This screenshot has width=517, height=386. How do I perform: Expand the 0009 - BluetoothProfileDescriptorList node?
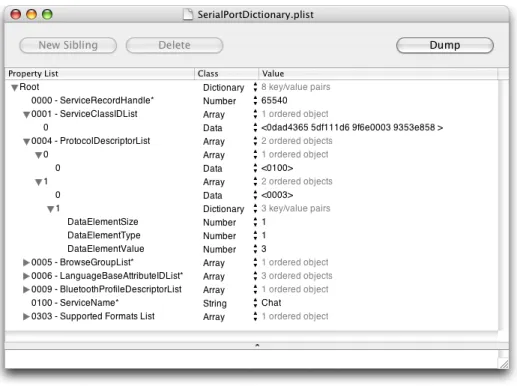point(26,289)
